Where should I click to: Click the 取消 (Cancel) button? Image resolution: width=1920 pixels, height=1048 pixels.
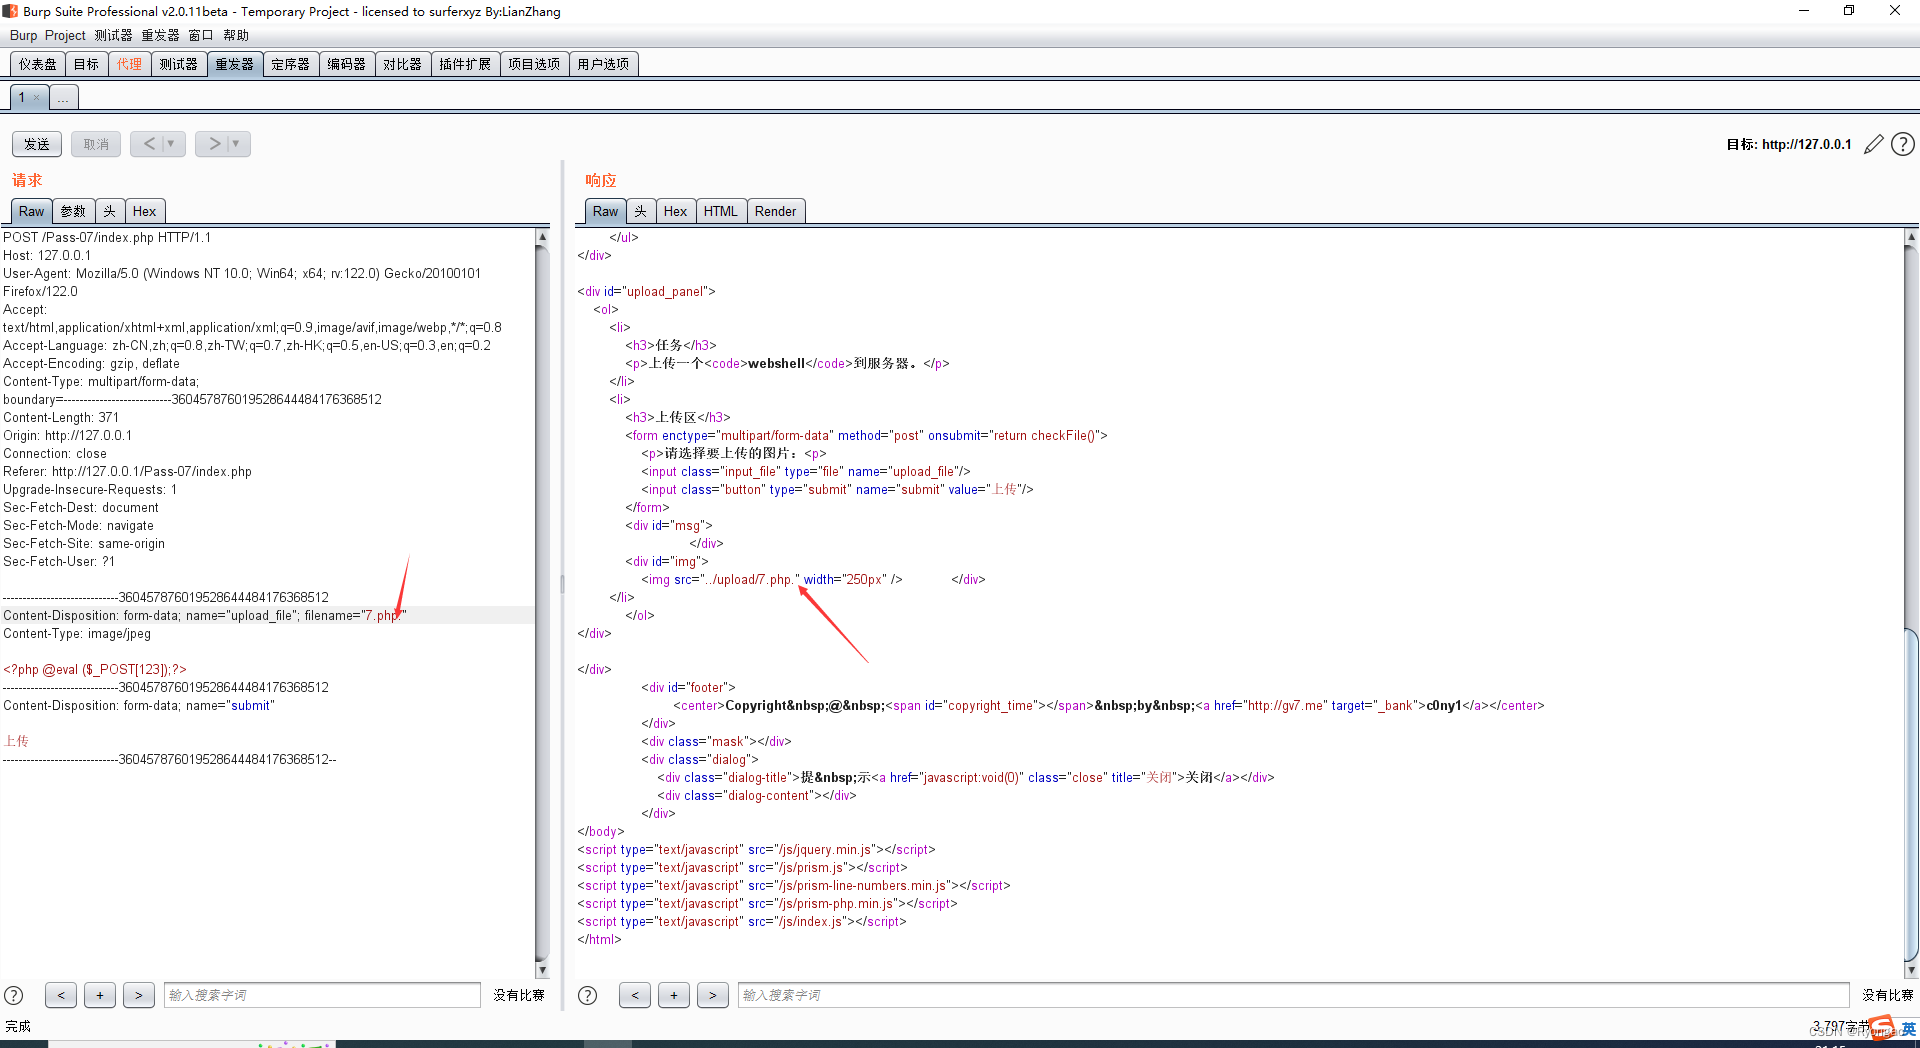point(96,144)
